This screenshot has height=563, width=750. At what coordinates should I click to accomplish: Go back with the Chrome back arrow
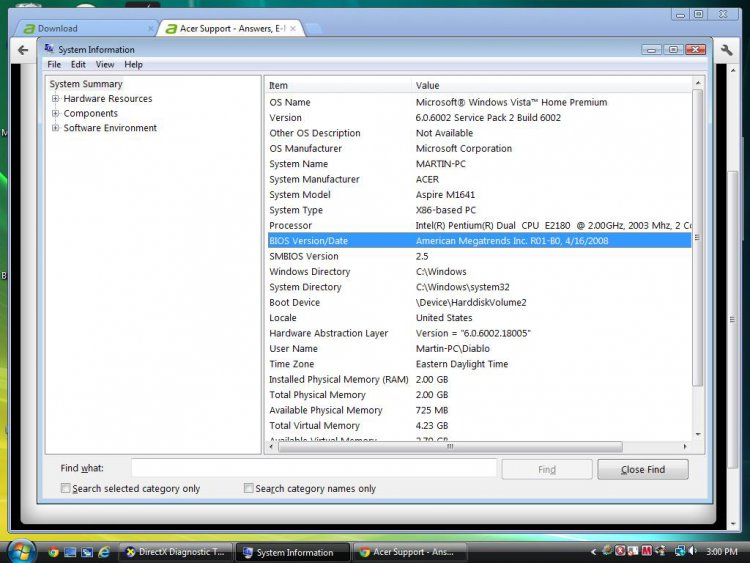point(22,50)
